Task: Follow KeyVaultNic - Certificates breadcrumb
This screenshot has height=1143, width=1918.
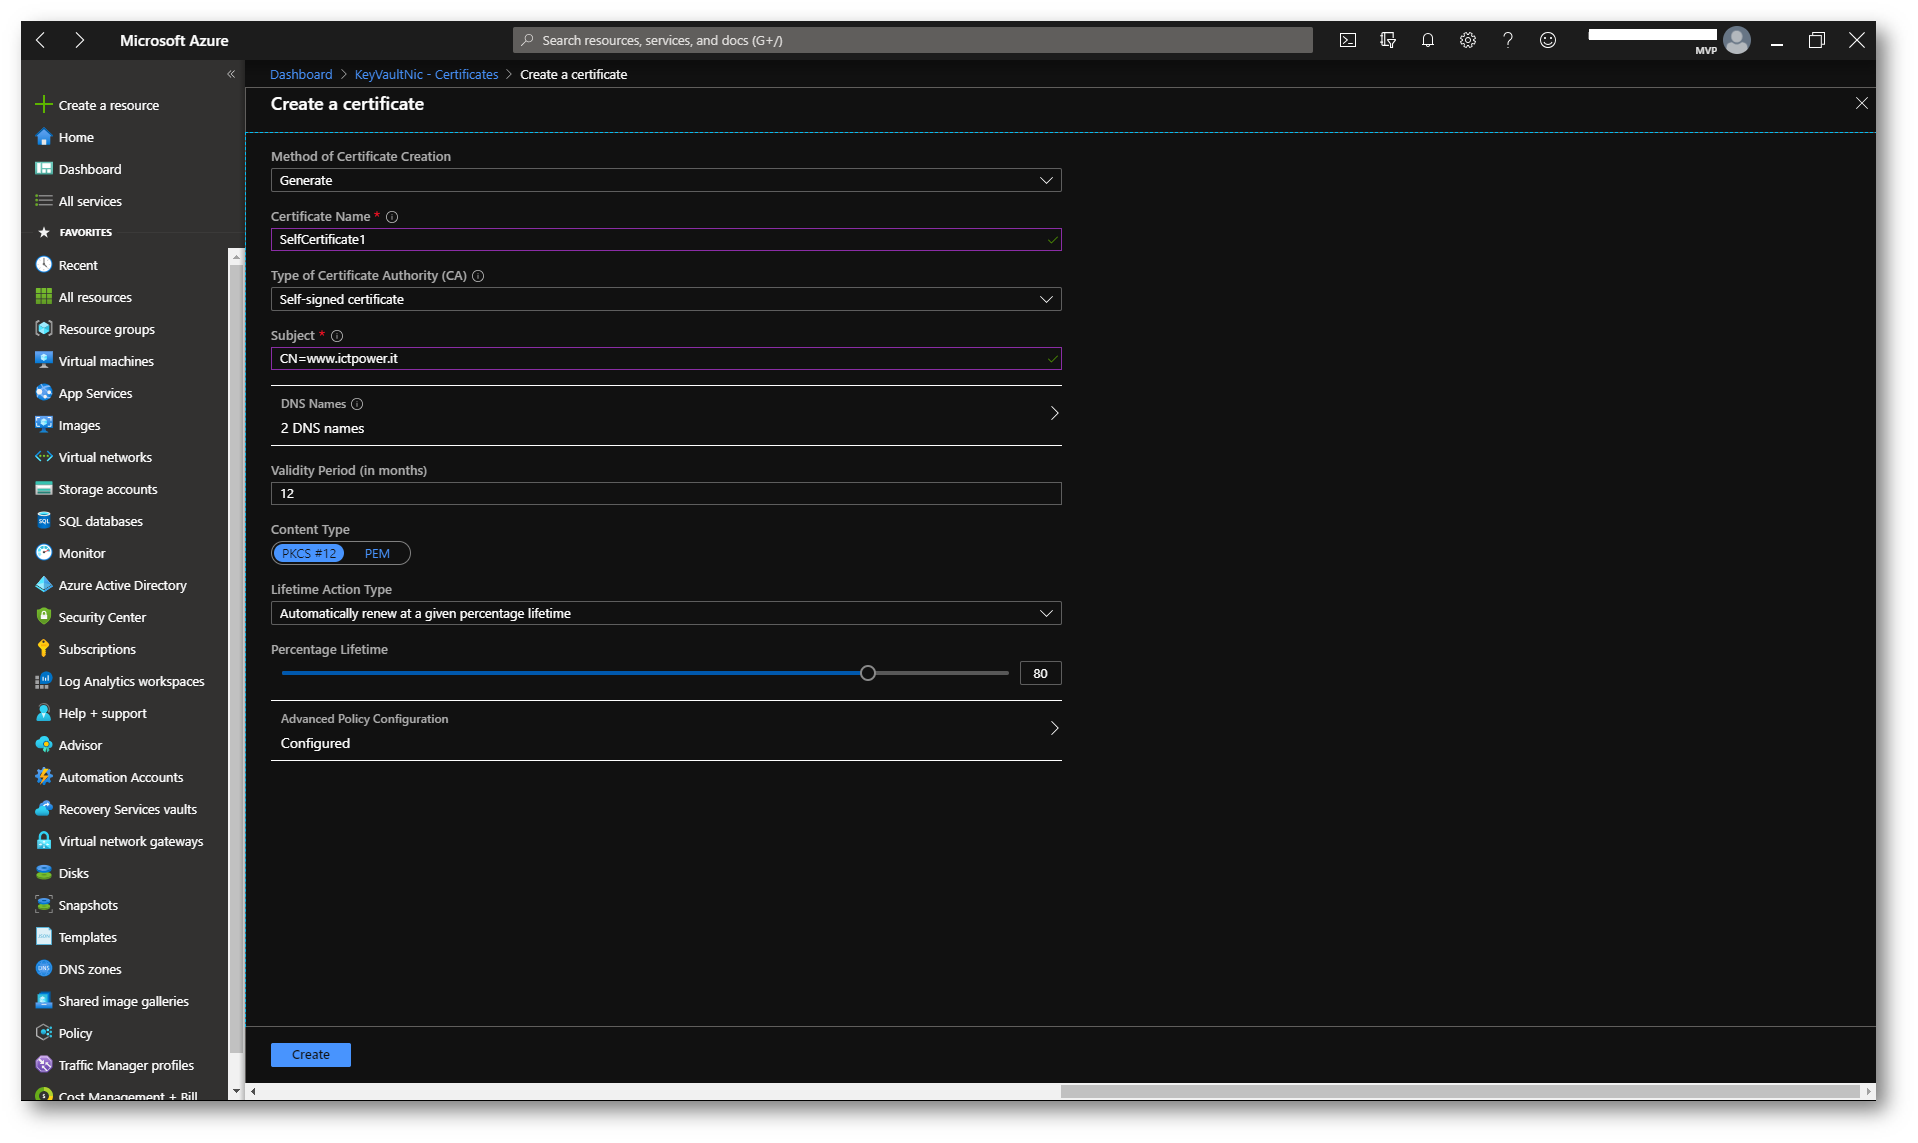Action: [x=426, y=74]
